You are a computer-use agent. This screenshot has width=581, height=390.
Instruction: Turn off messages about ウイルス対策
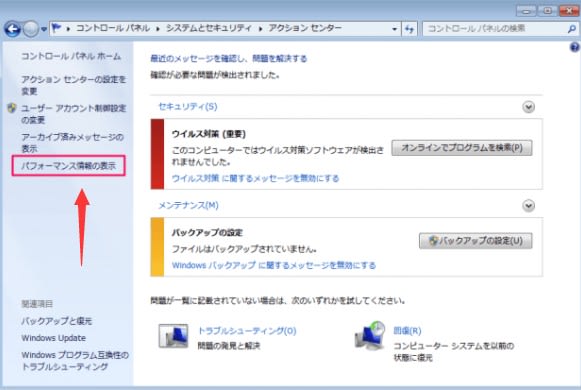coord(255,178)
